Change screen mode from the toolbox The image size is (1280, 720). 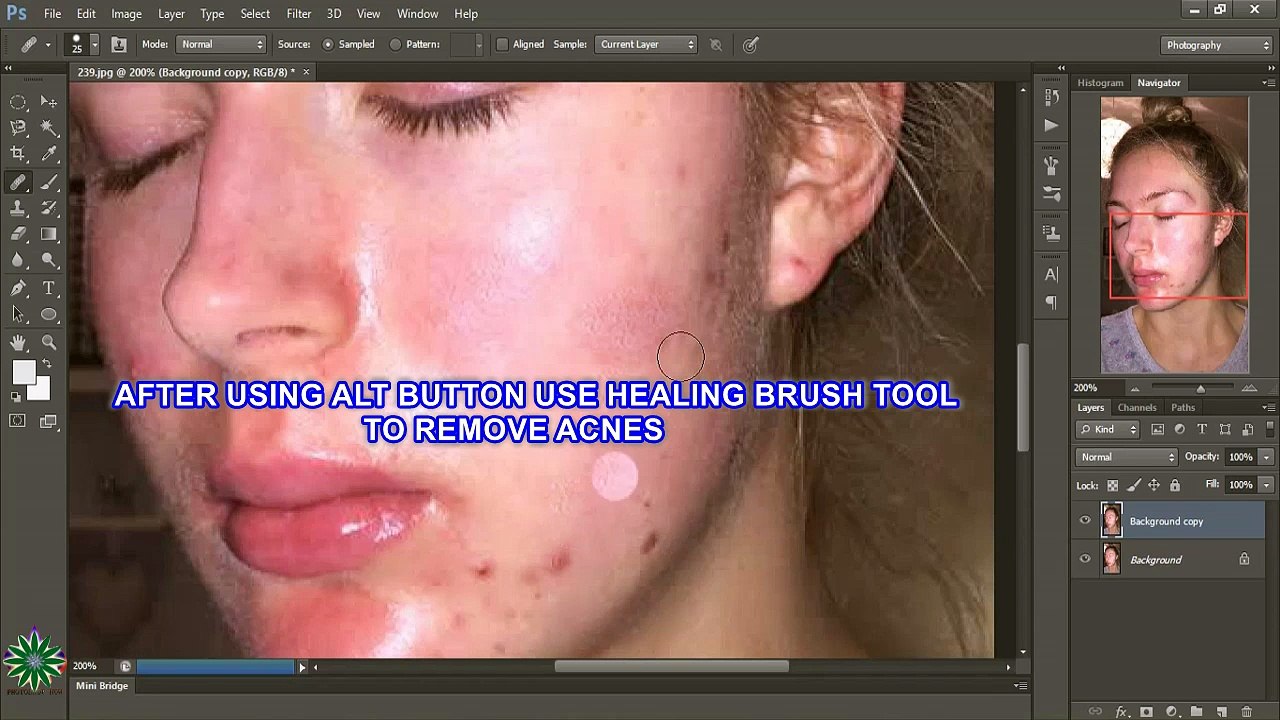pos(49,421)
